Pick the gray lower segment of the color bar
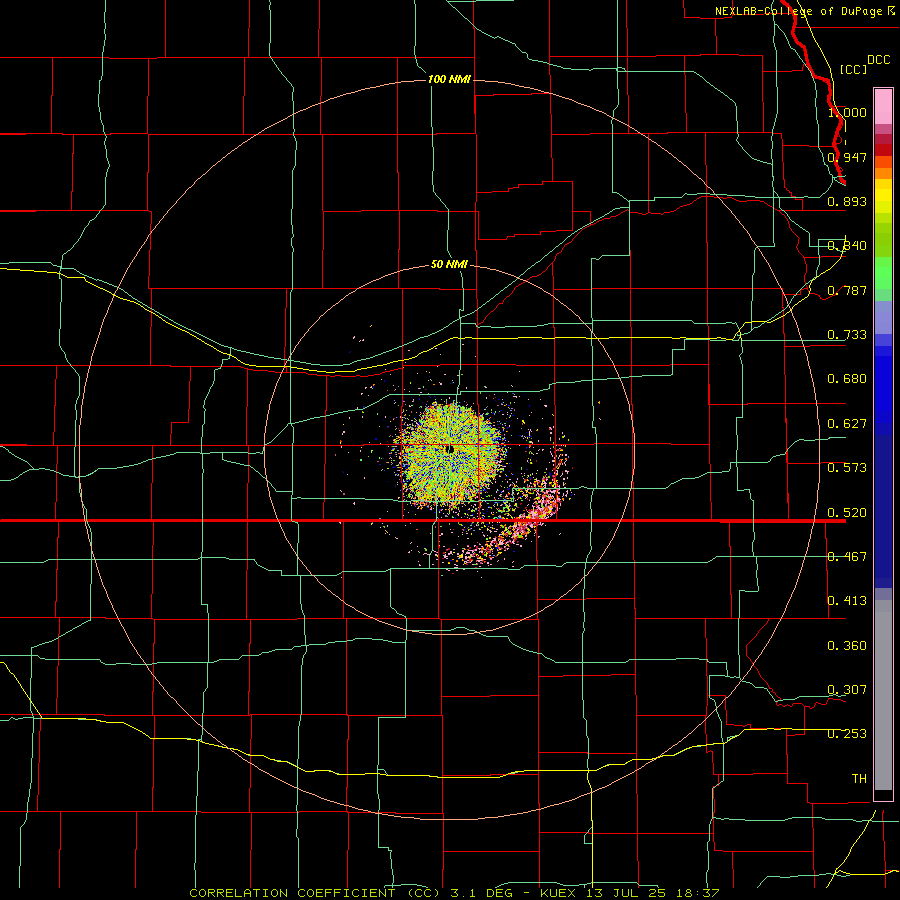 pos(883,695)
